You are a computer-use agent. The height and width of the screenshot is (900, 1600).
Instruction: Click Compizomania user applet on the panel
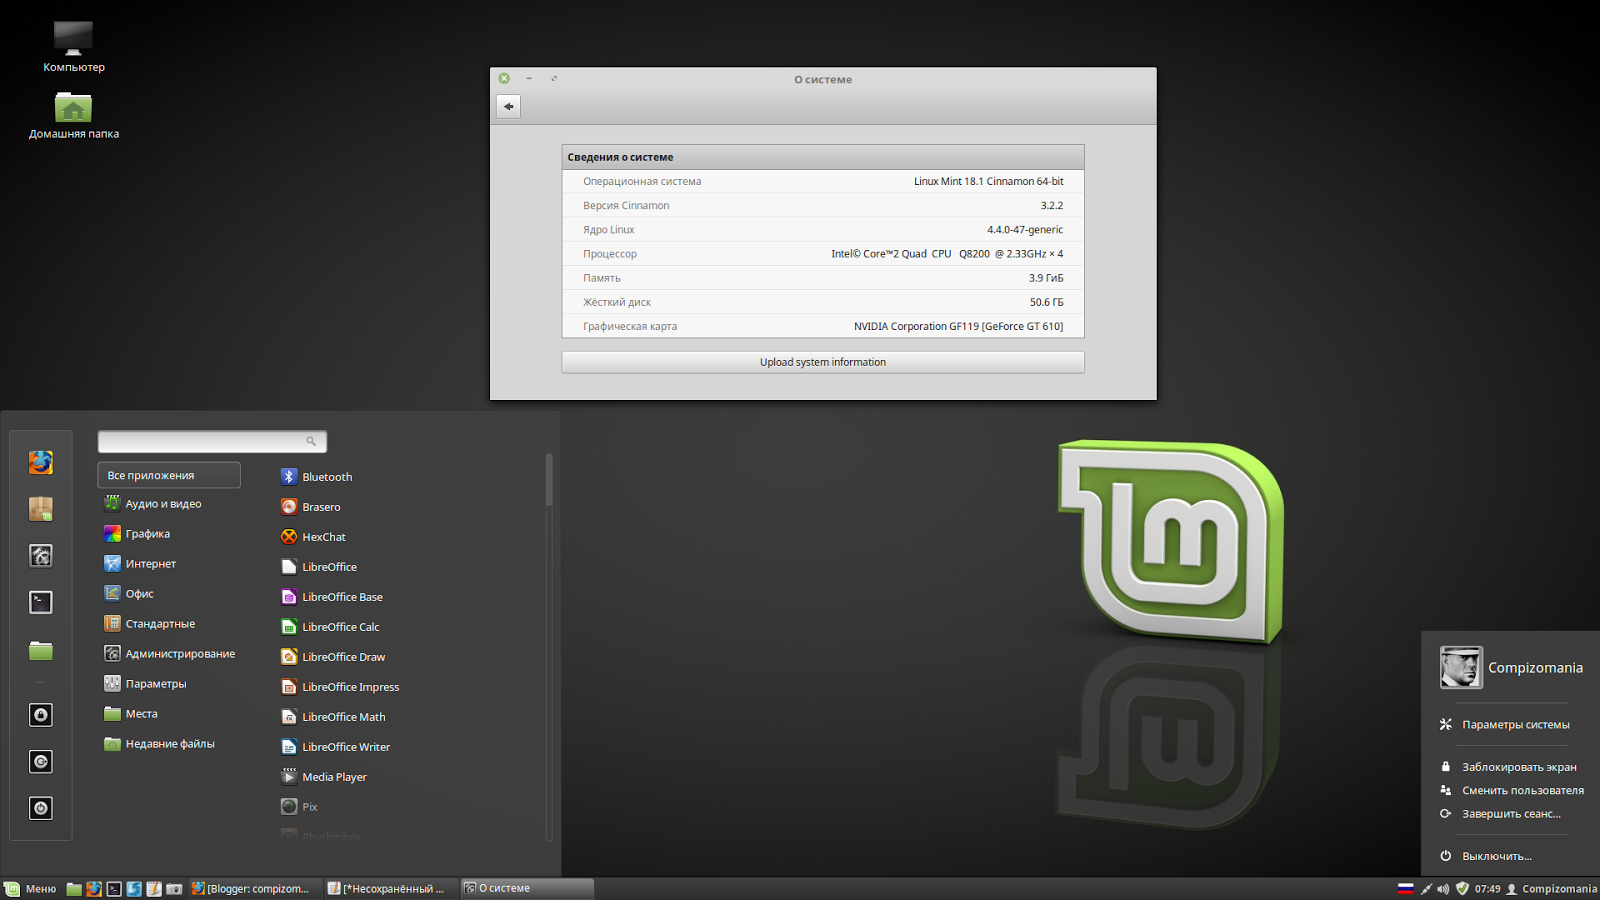coord(1551,889)
